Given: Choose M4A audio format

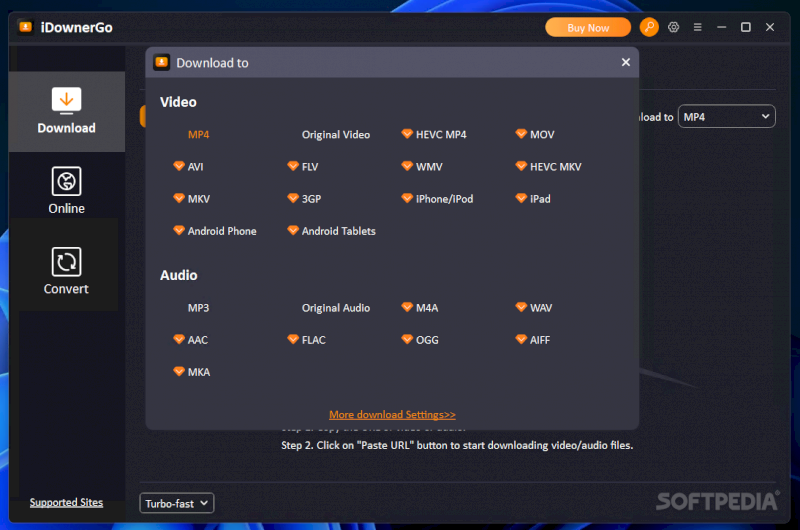Looking at the screenshot, I should (x=427, y=308).
